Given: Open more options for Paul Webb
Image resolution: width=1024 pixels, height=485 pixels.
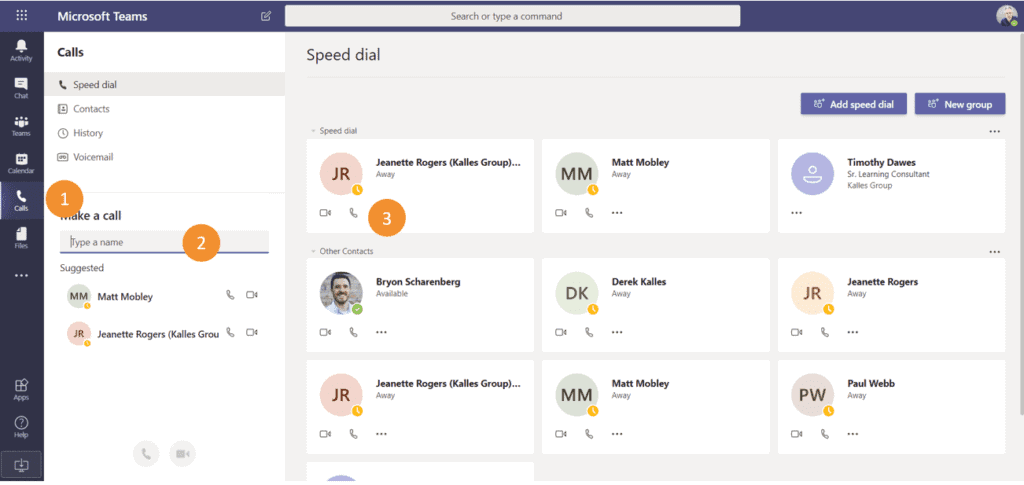Looking at the screenshot, I should (853, 434).
